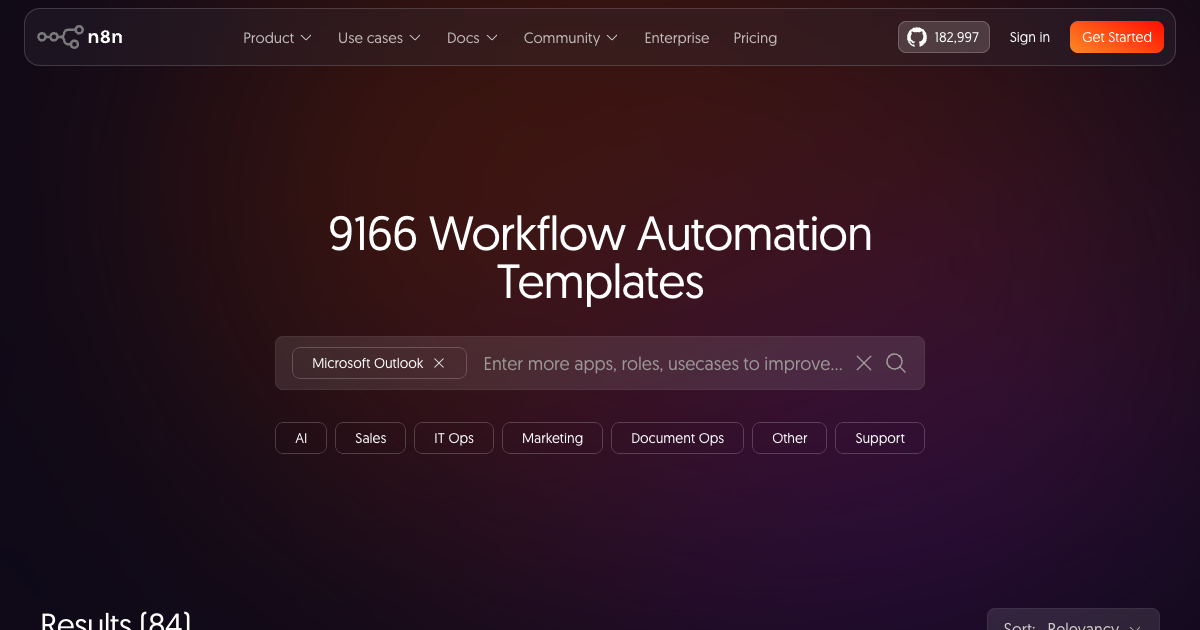This screenshot has width=1200, height=630.
Task: Click into the search input field
Action: [660, 363]
